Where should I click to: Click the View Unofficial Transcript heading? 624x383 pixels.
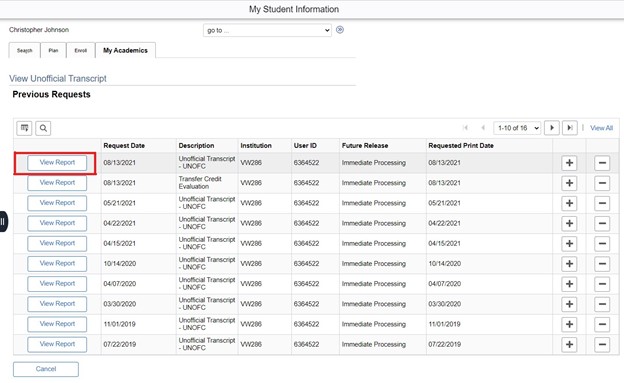click(58, 78)
